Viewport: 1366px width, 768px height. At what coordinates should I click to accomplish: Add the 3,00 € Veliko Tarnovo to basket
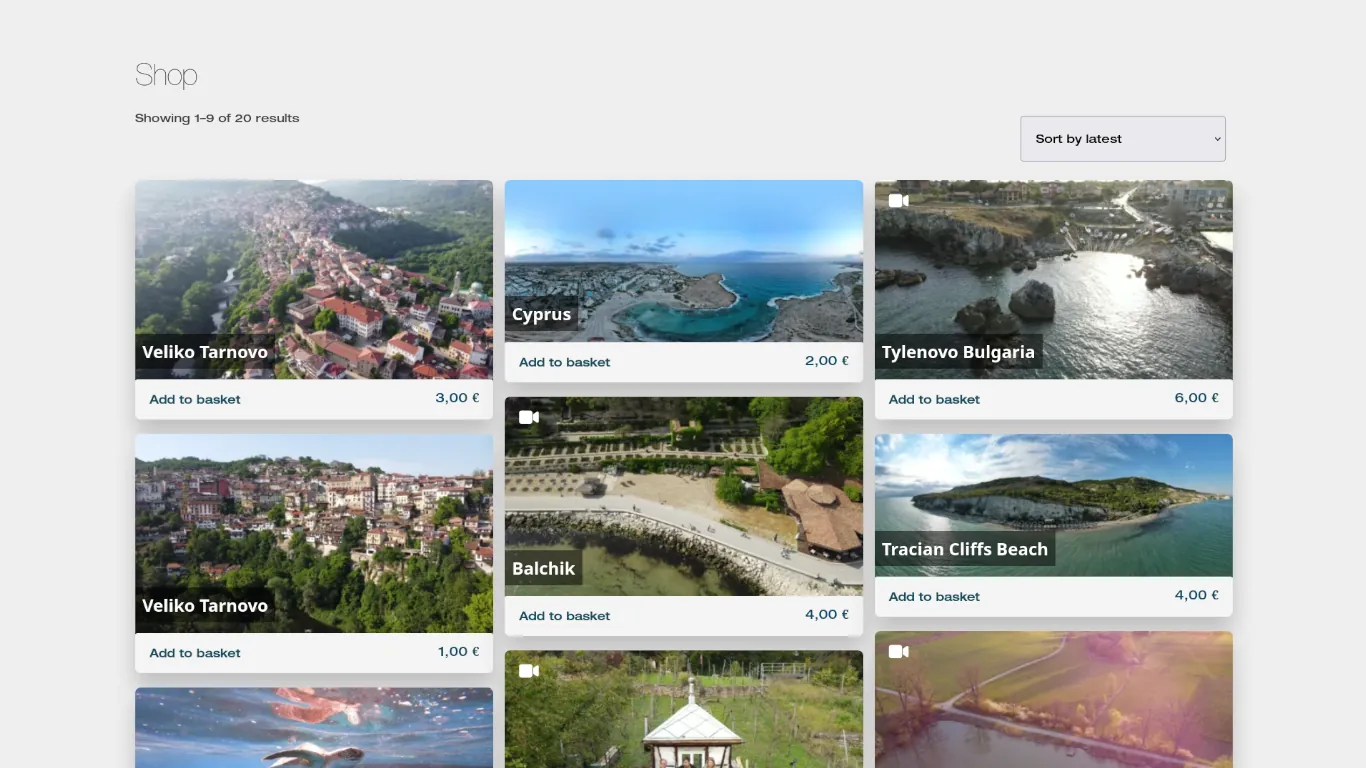195,399
